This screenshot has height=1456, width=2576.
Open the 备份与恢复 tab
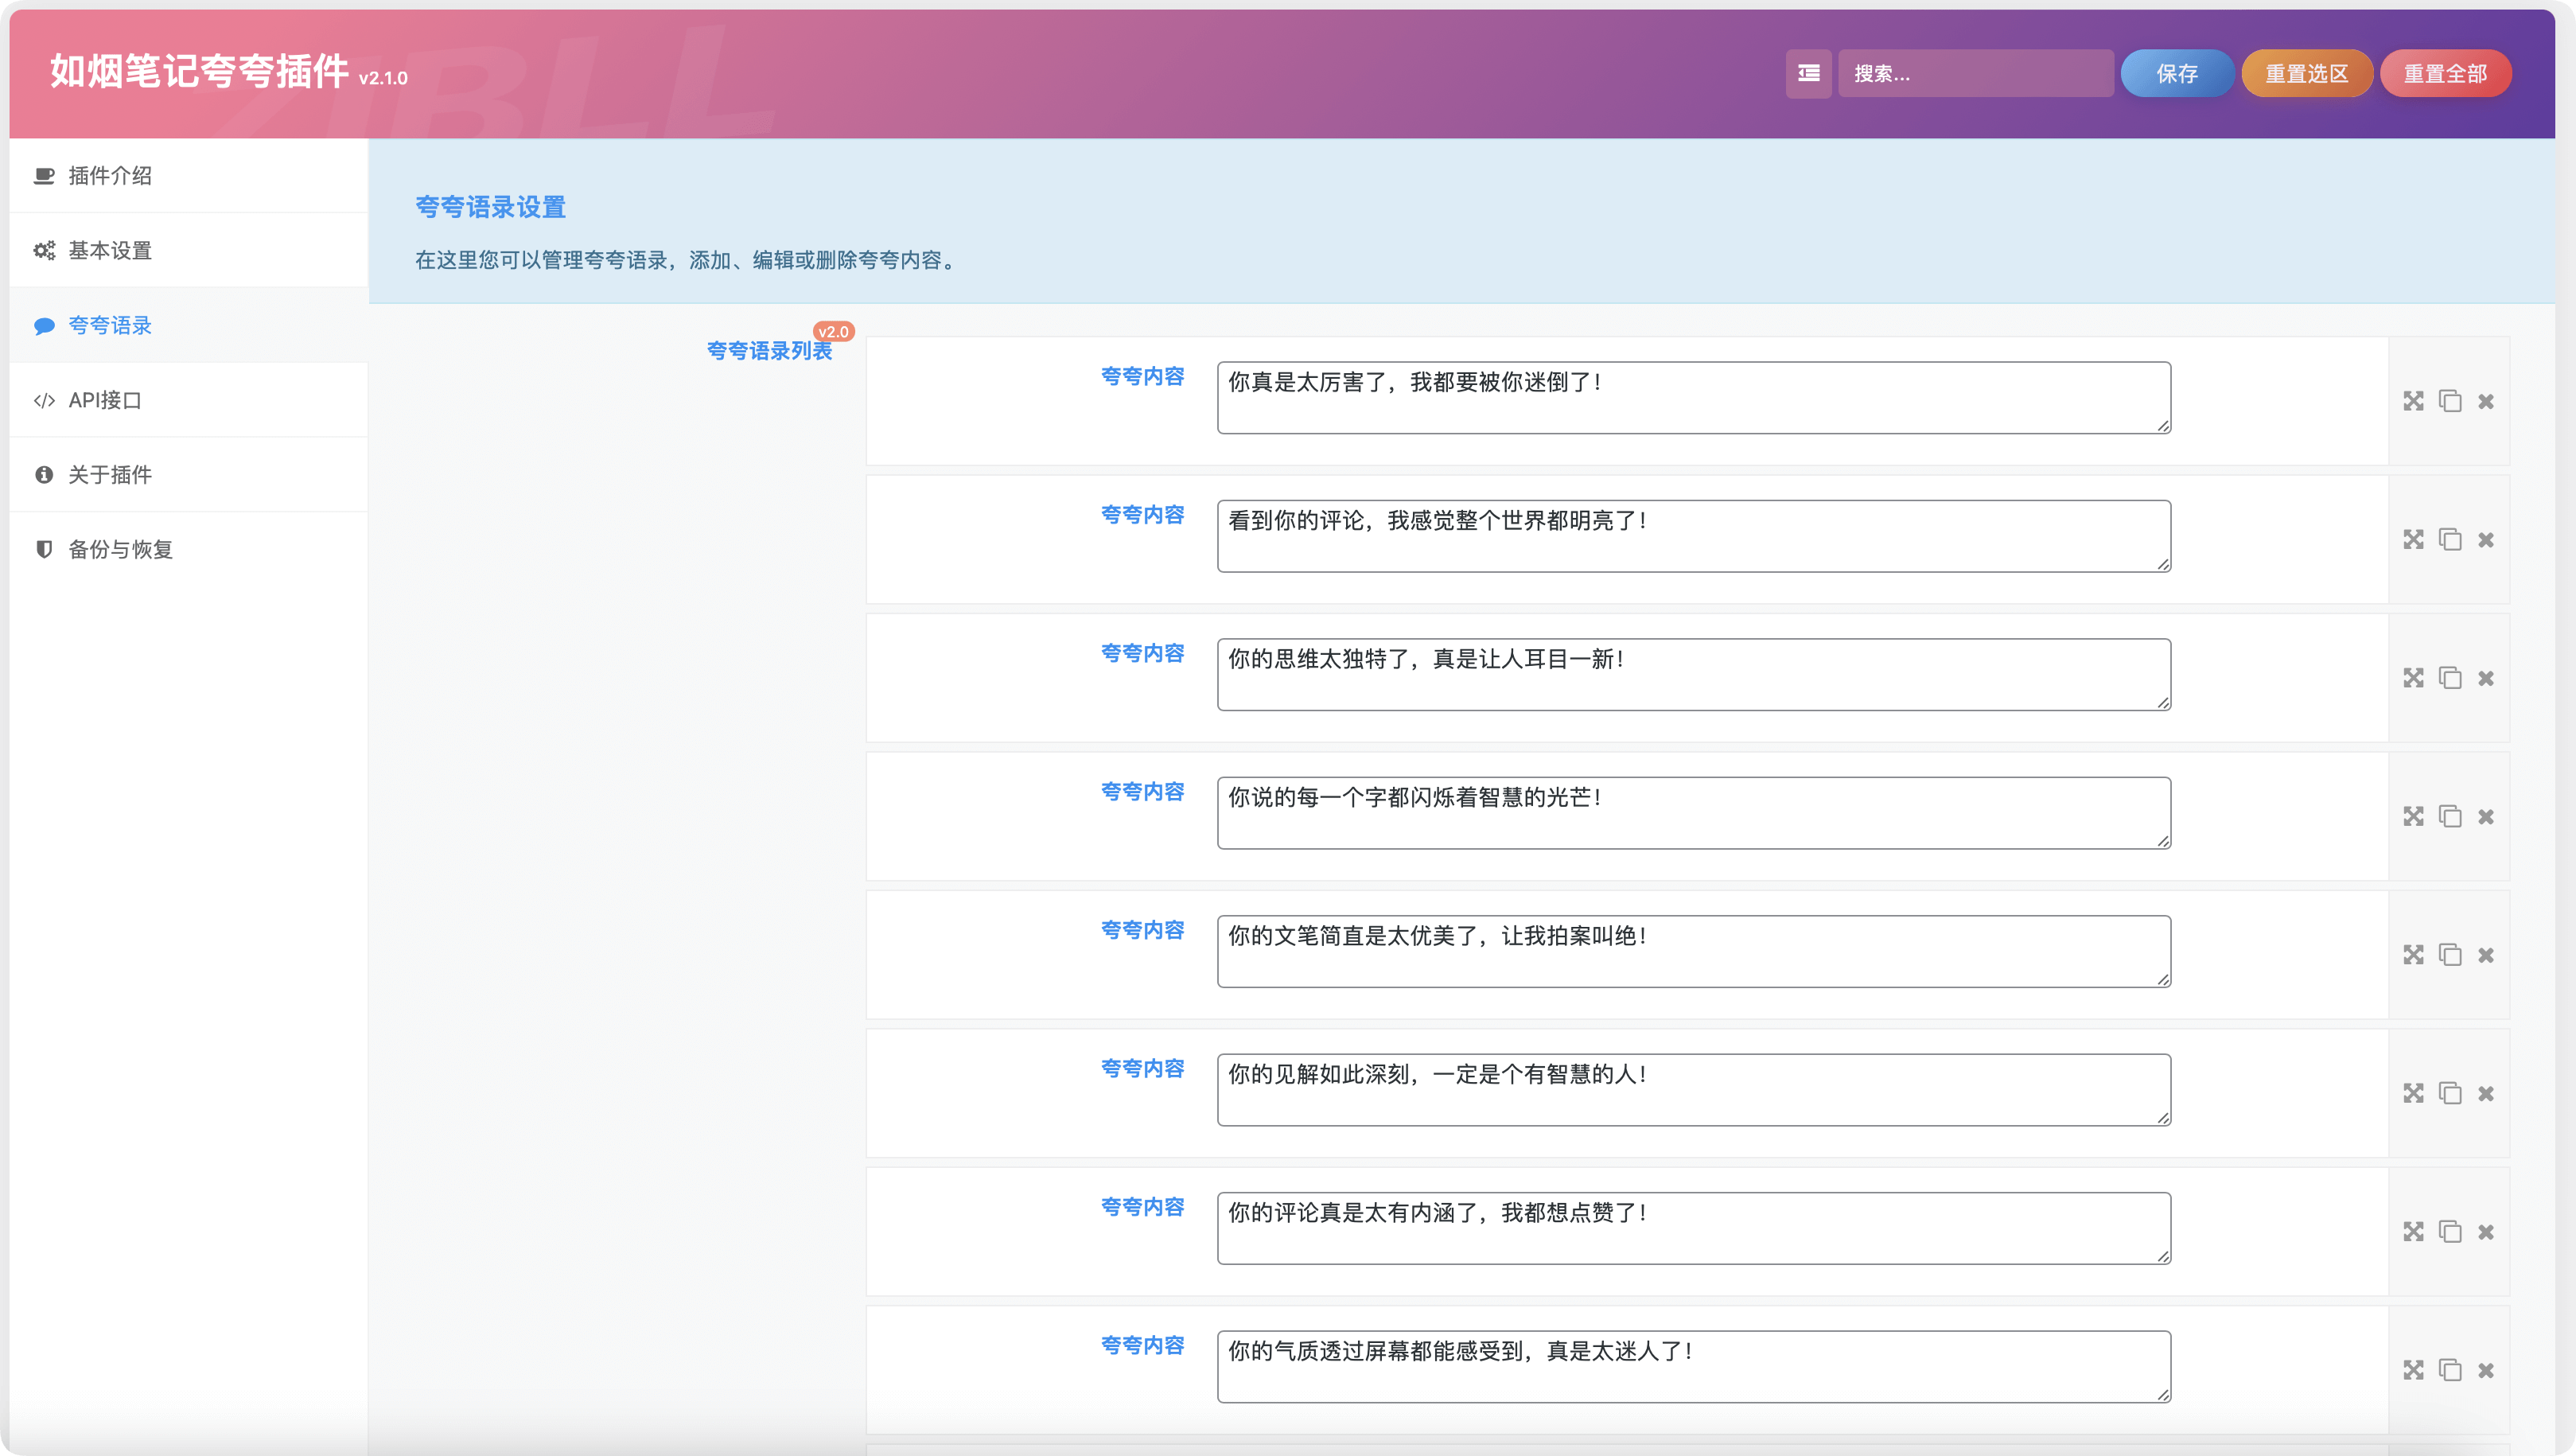120,550
